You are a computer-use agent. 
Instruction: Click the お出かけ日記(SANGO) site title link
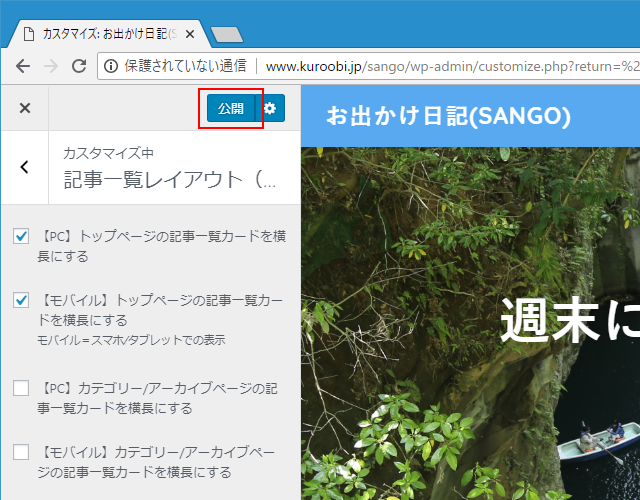point(449,116)
